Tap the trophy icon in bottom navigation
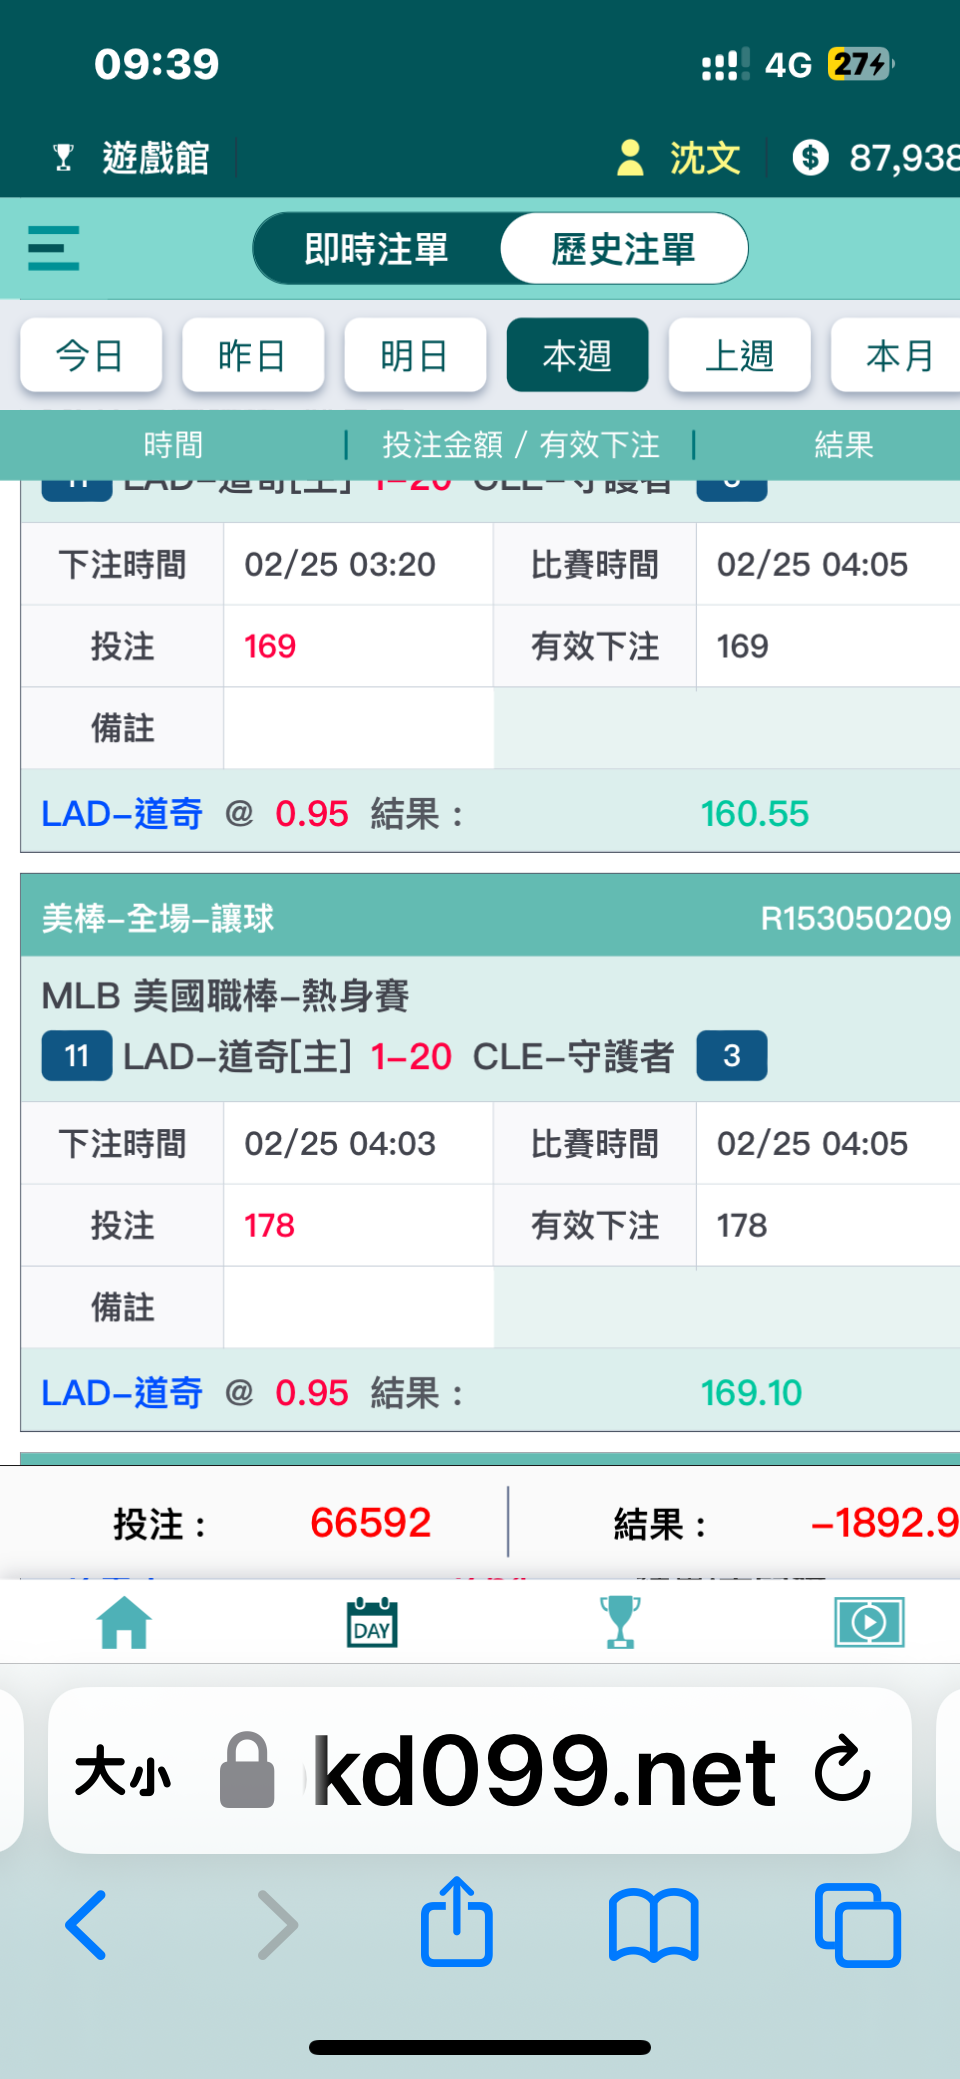 point(620,1622)
